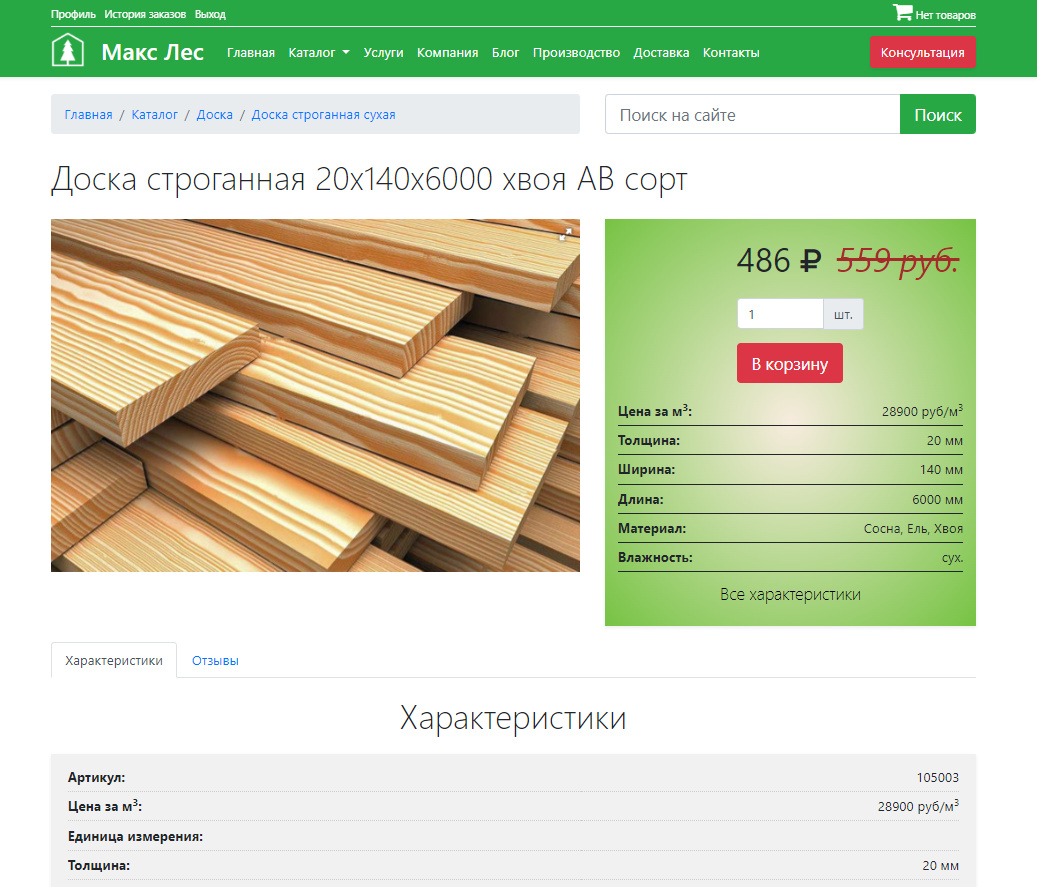The height and width of the screenshot is (887, 1037).
Task: Click the Характеристики section heading
Action: point(513,718)
